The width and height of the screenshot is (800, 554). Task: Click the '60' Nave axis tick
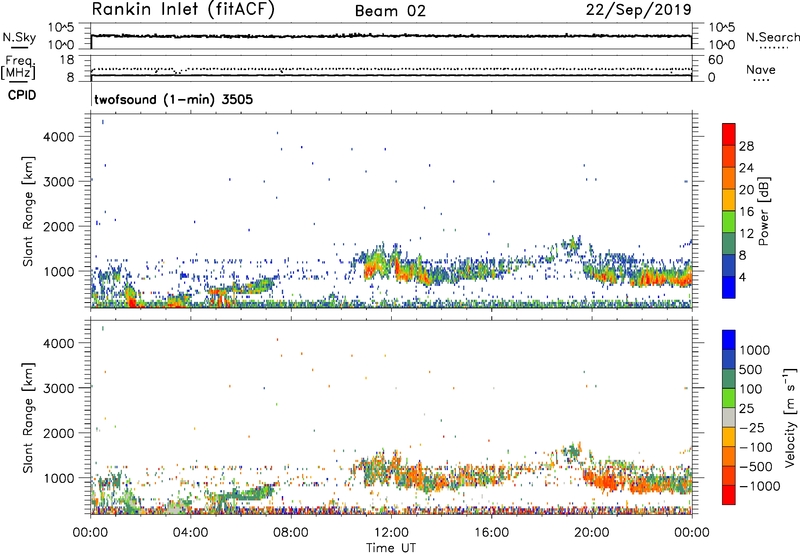(715, 60)
